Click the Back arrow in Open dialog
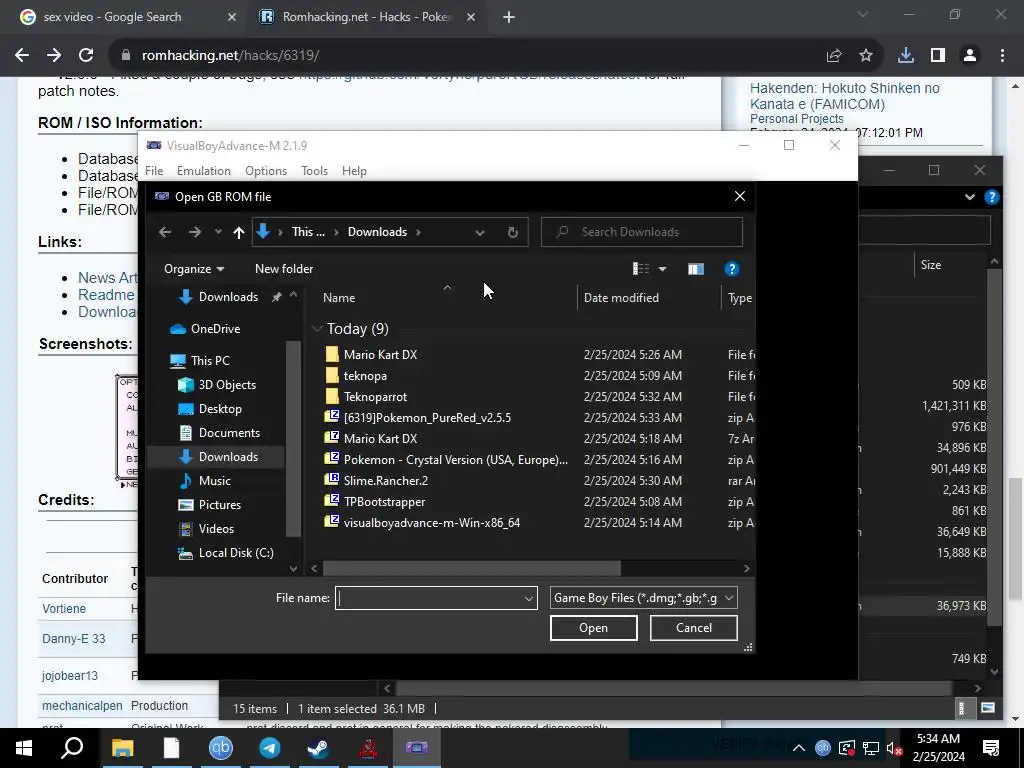1024x768 pixels. 165,232
